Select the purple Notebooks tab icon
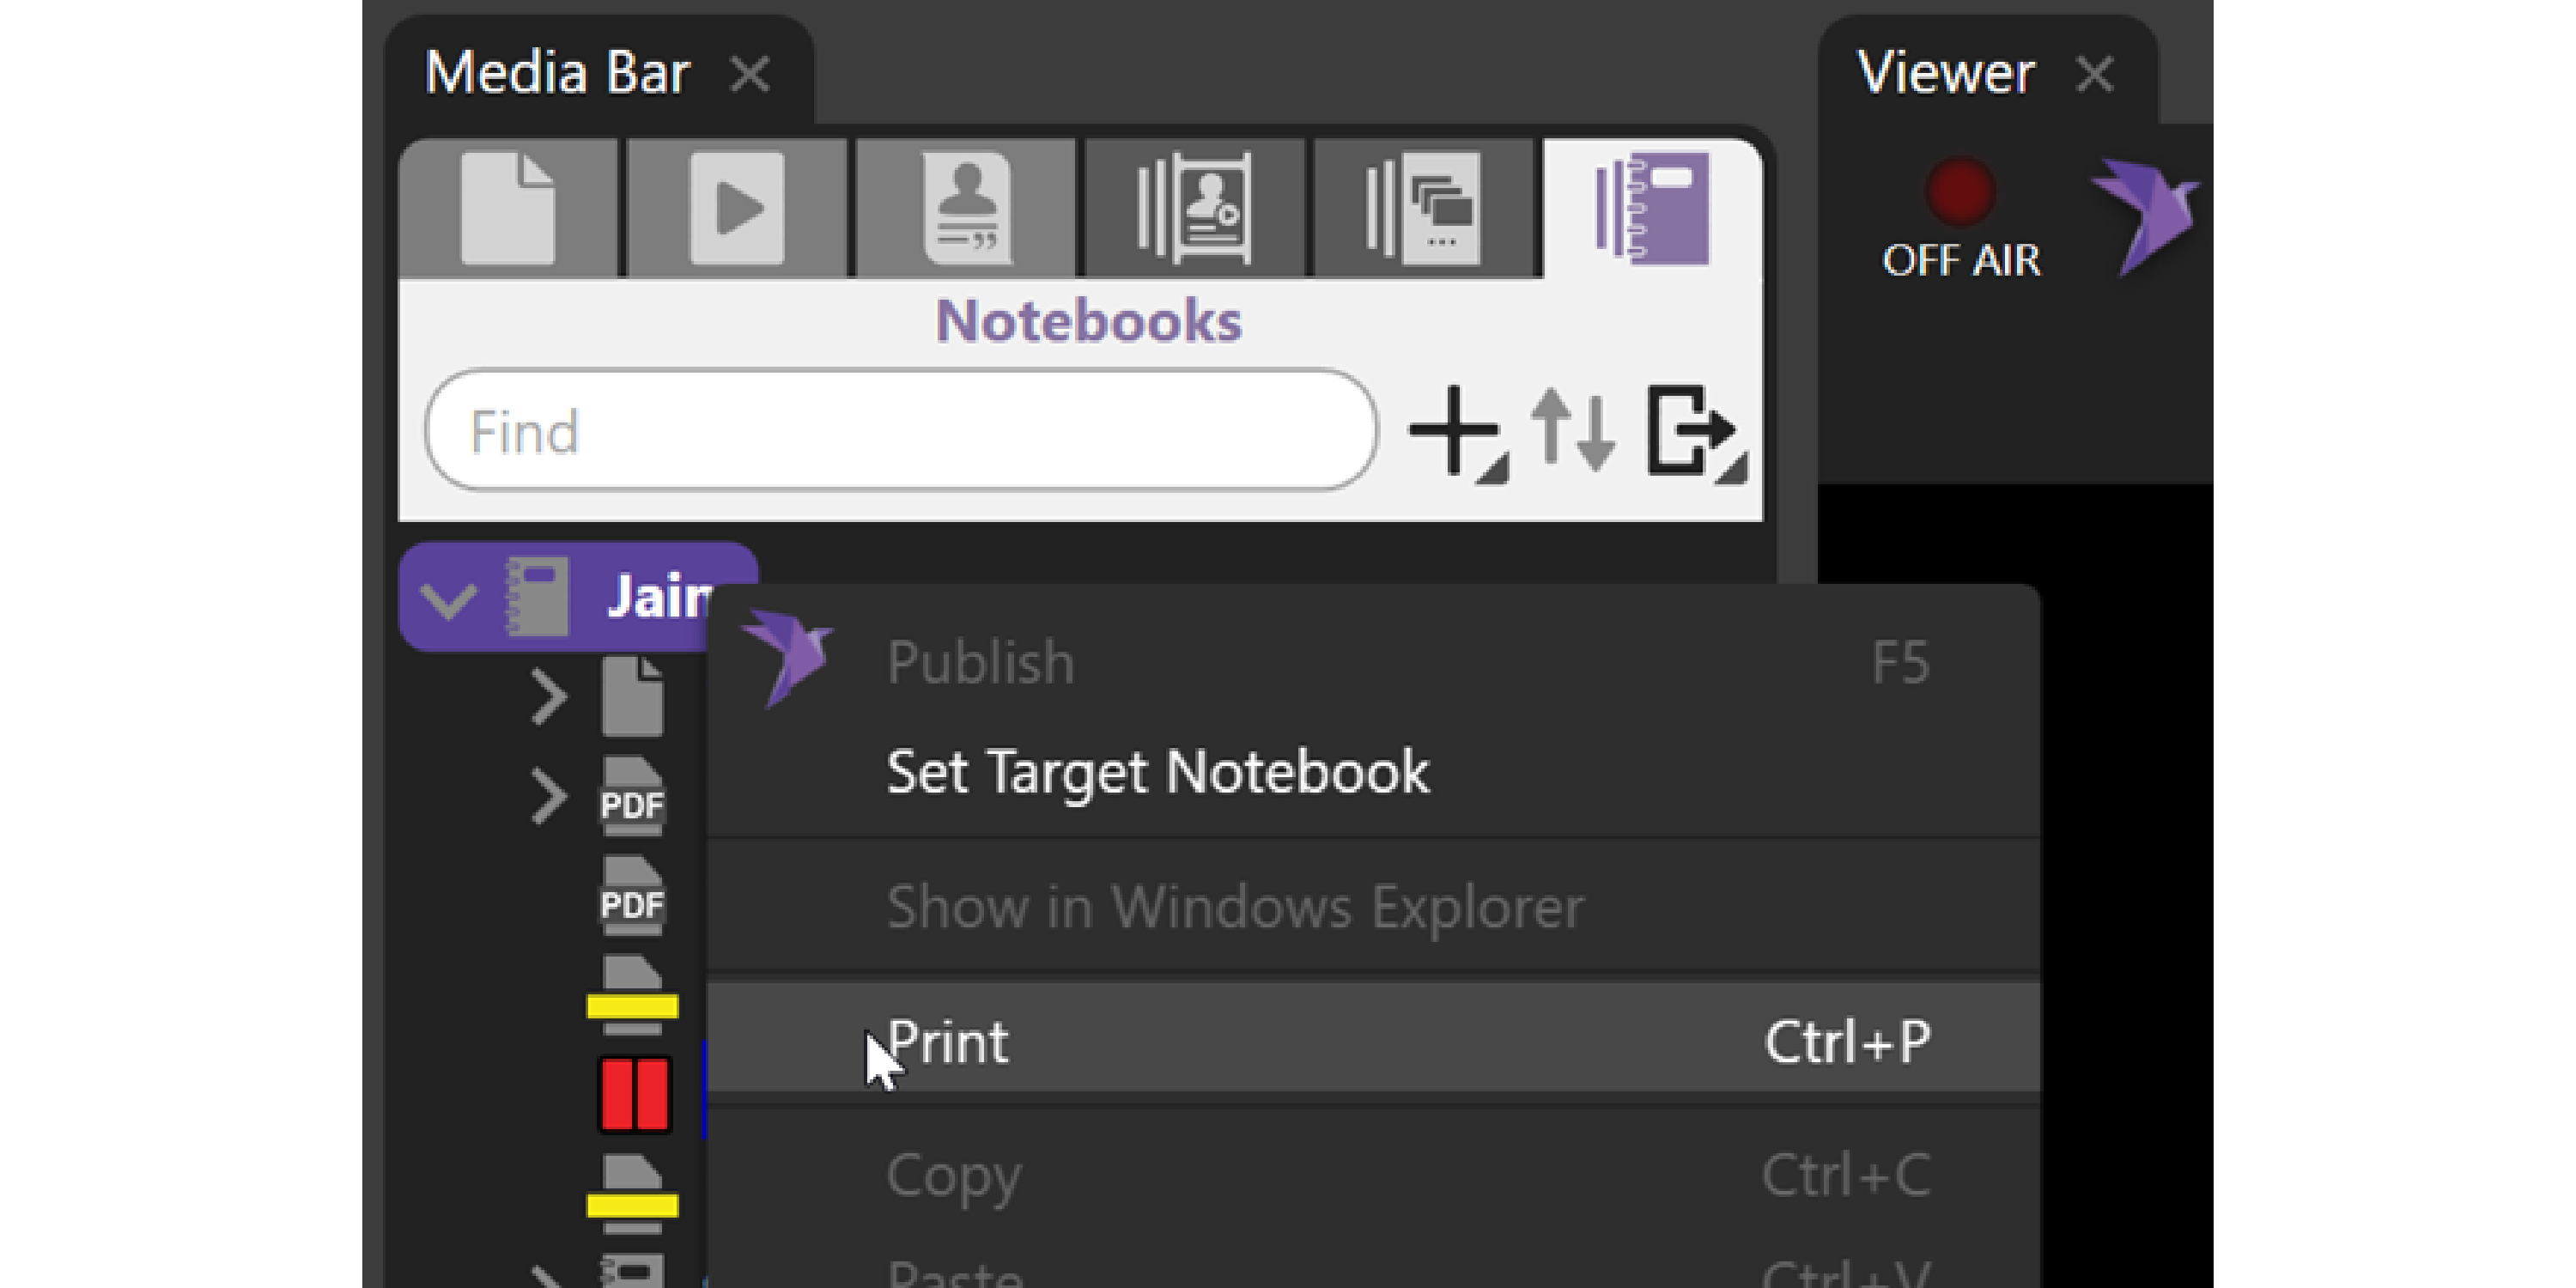The width and height of the screenshot is (2576, 1288). pyautogui.click(x=1652, y=208)
